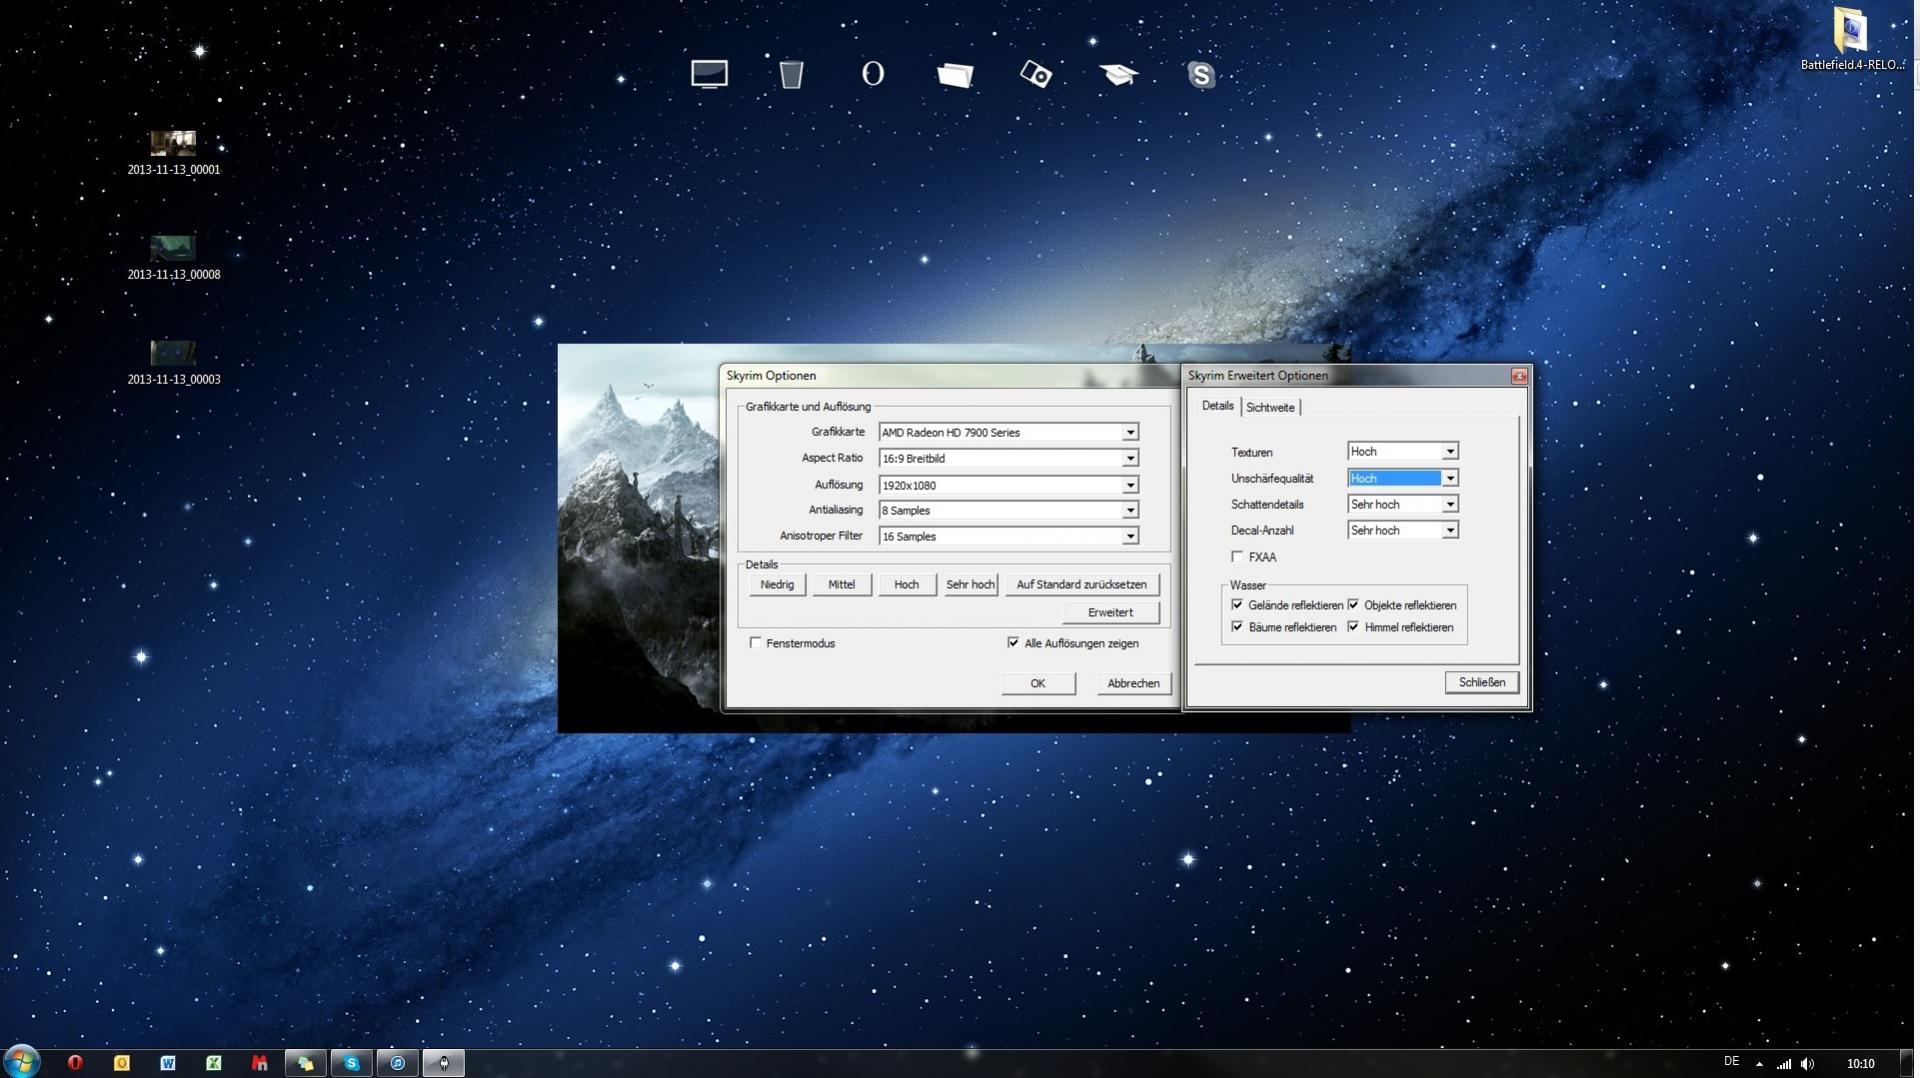Uncheck Alle Auflösungen zeigen
The image size is (1920, 1078).
(x=1013, y=643)
